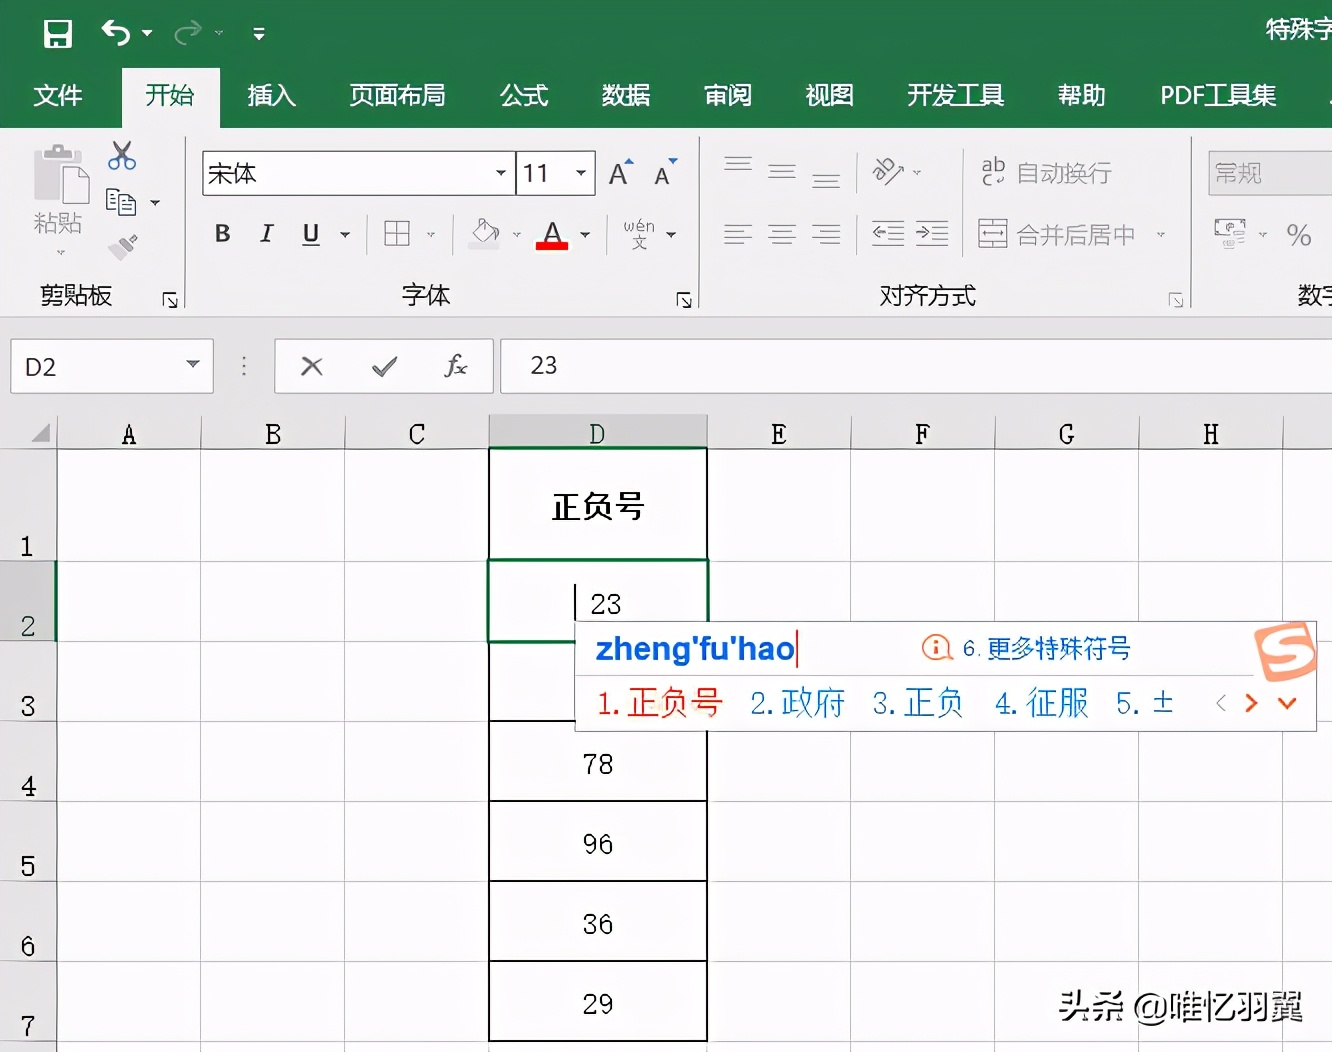The image size is (1332, 1052).
Task: Toggle Wrap Text 自动换行
Action: coord(1045,173)
